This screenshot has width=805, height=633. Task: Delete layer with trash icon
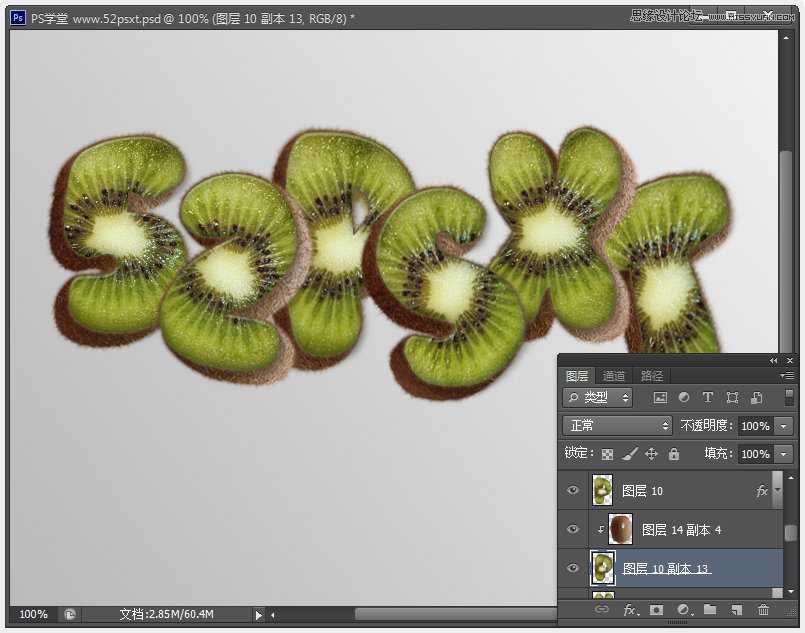pos(763,609)
